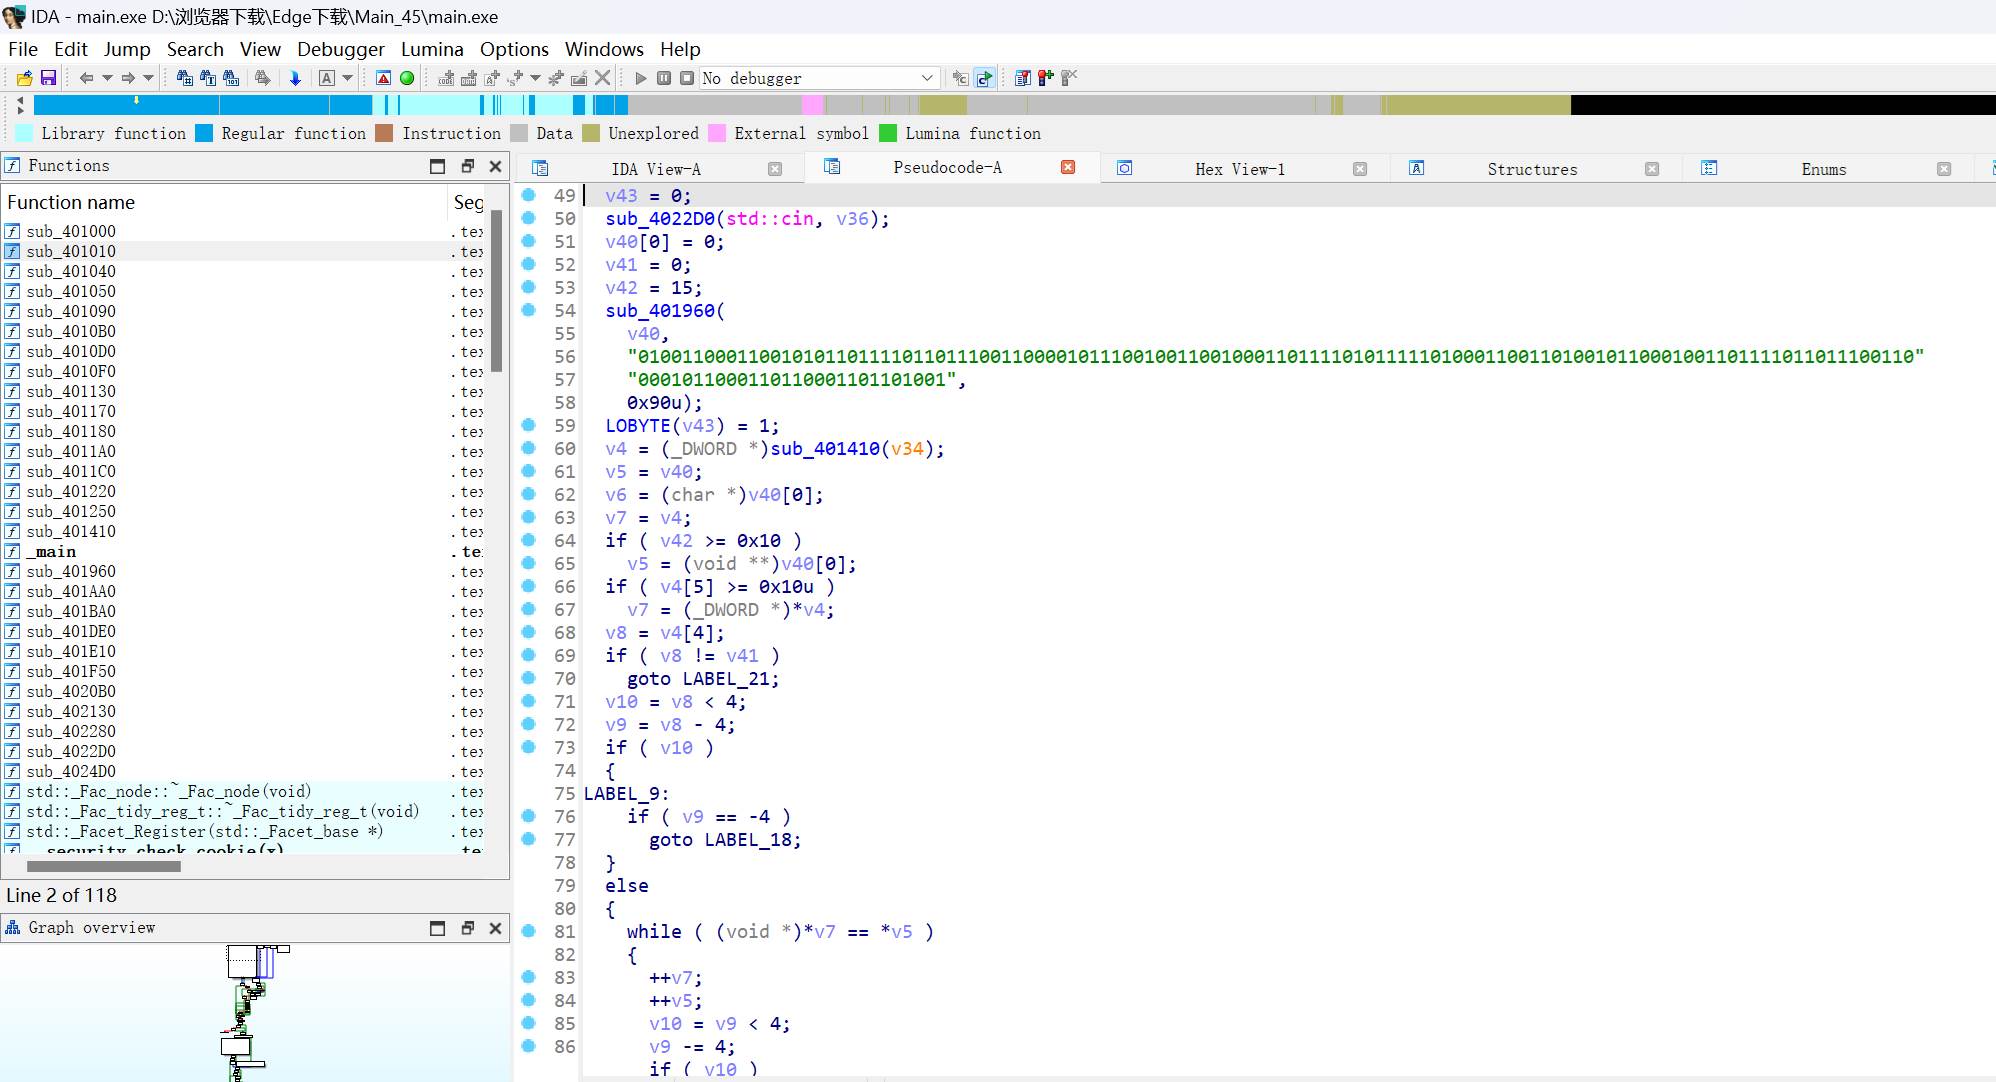Click the Jump back arrow
Screen dimensions: 1996x1082
click(86, 78)
